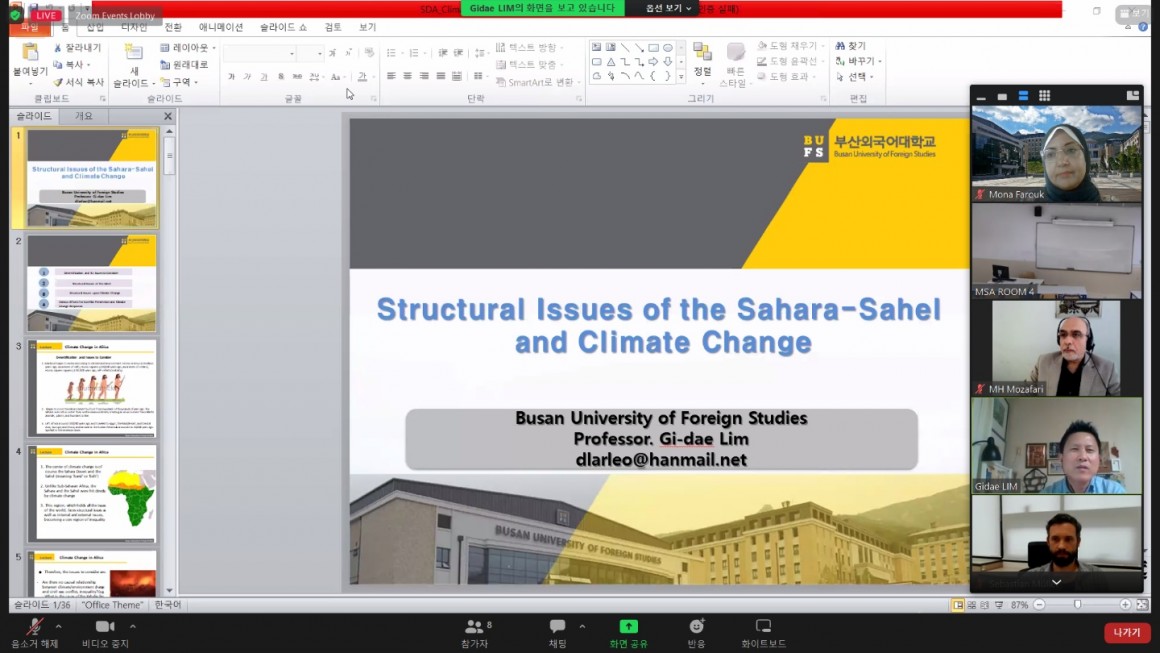Click the PowerPoint help question mark icon
Screen dimensions: 1160x653
1143,27
